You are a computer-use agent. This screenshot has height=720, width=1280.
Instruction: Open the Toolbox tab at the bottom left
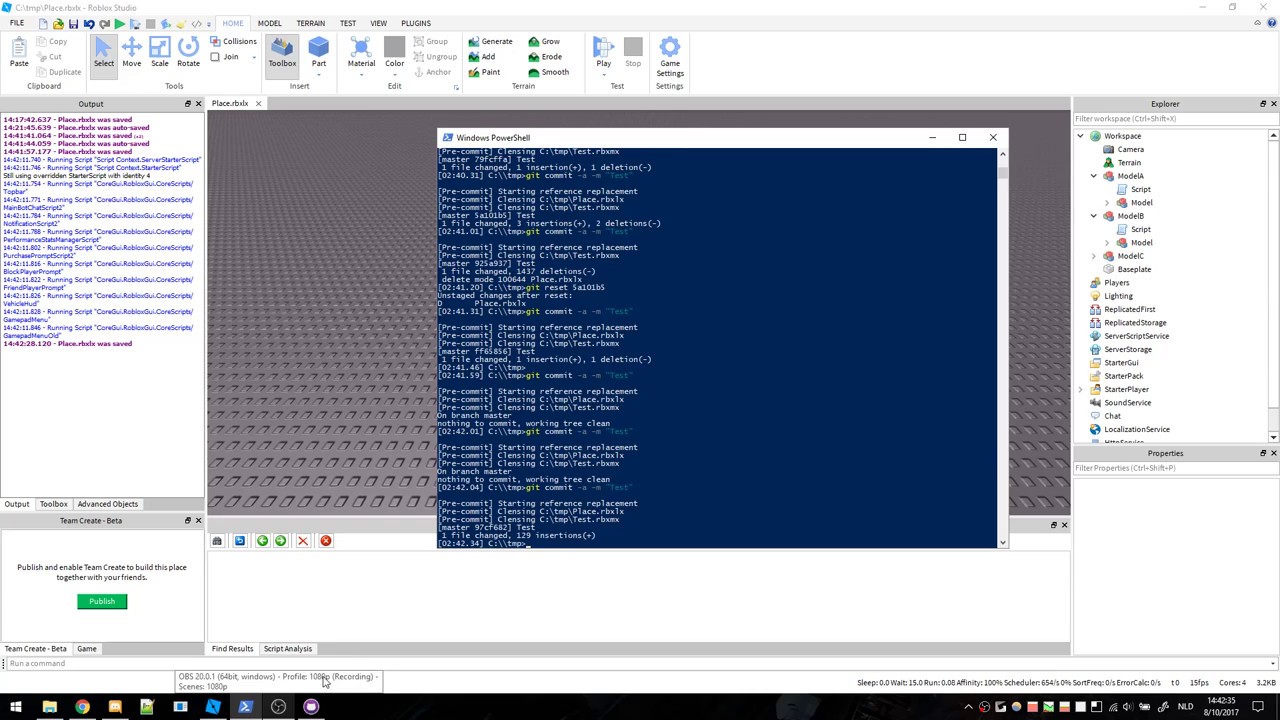pos(53,504)
